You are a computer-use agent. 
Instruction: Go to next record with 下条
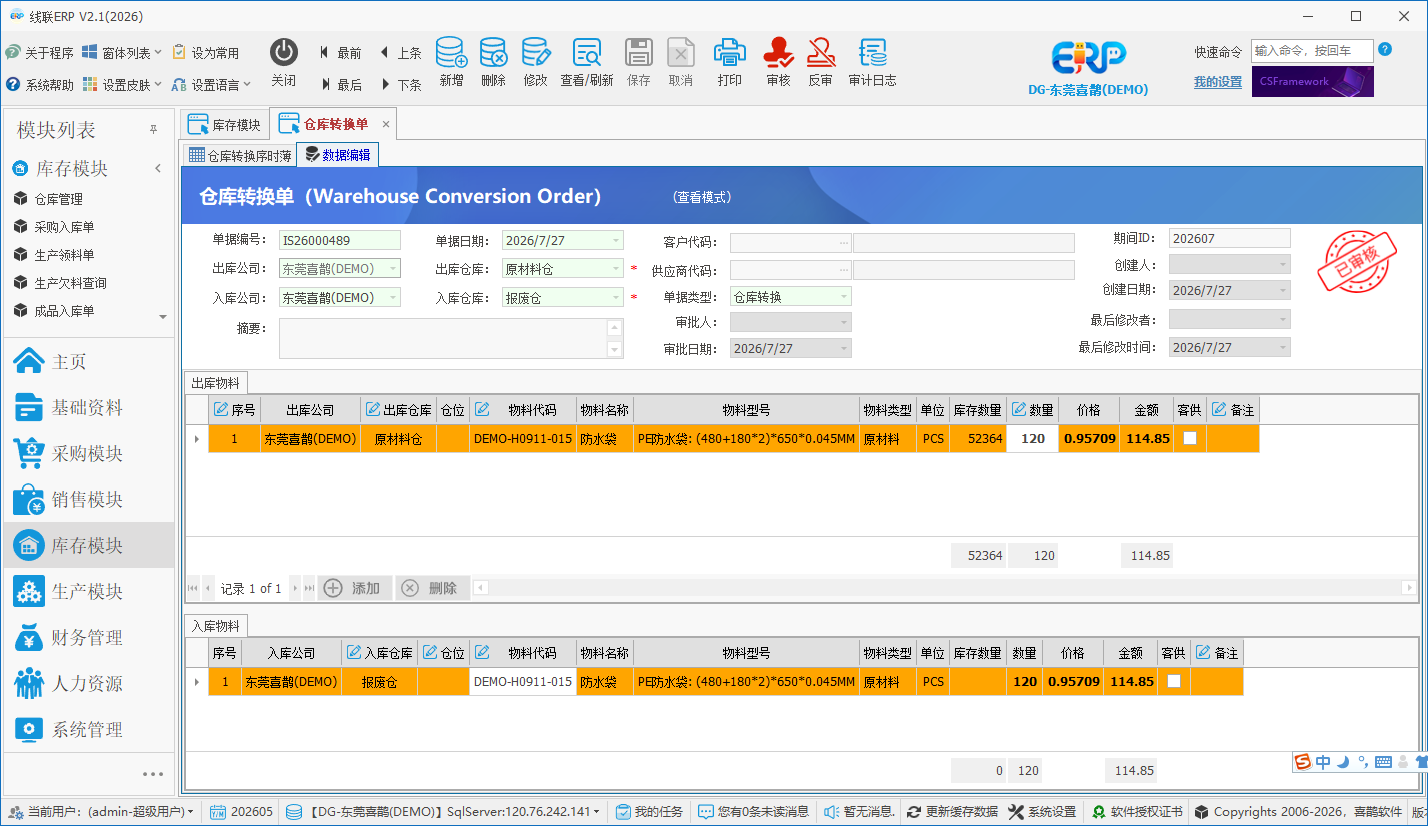[x=400, y=85]
